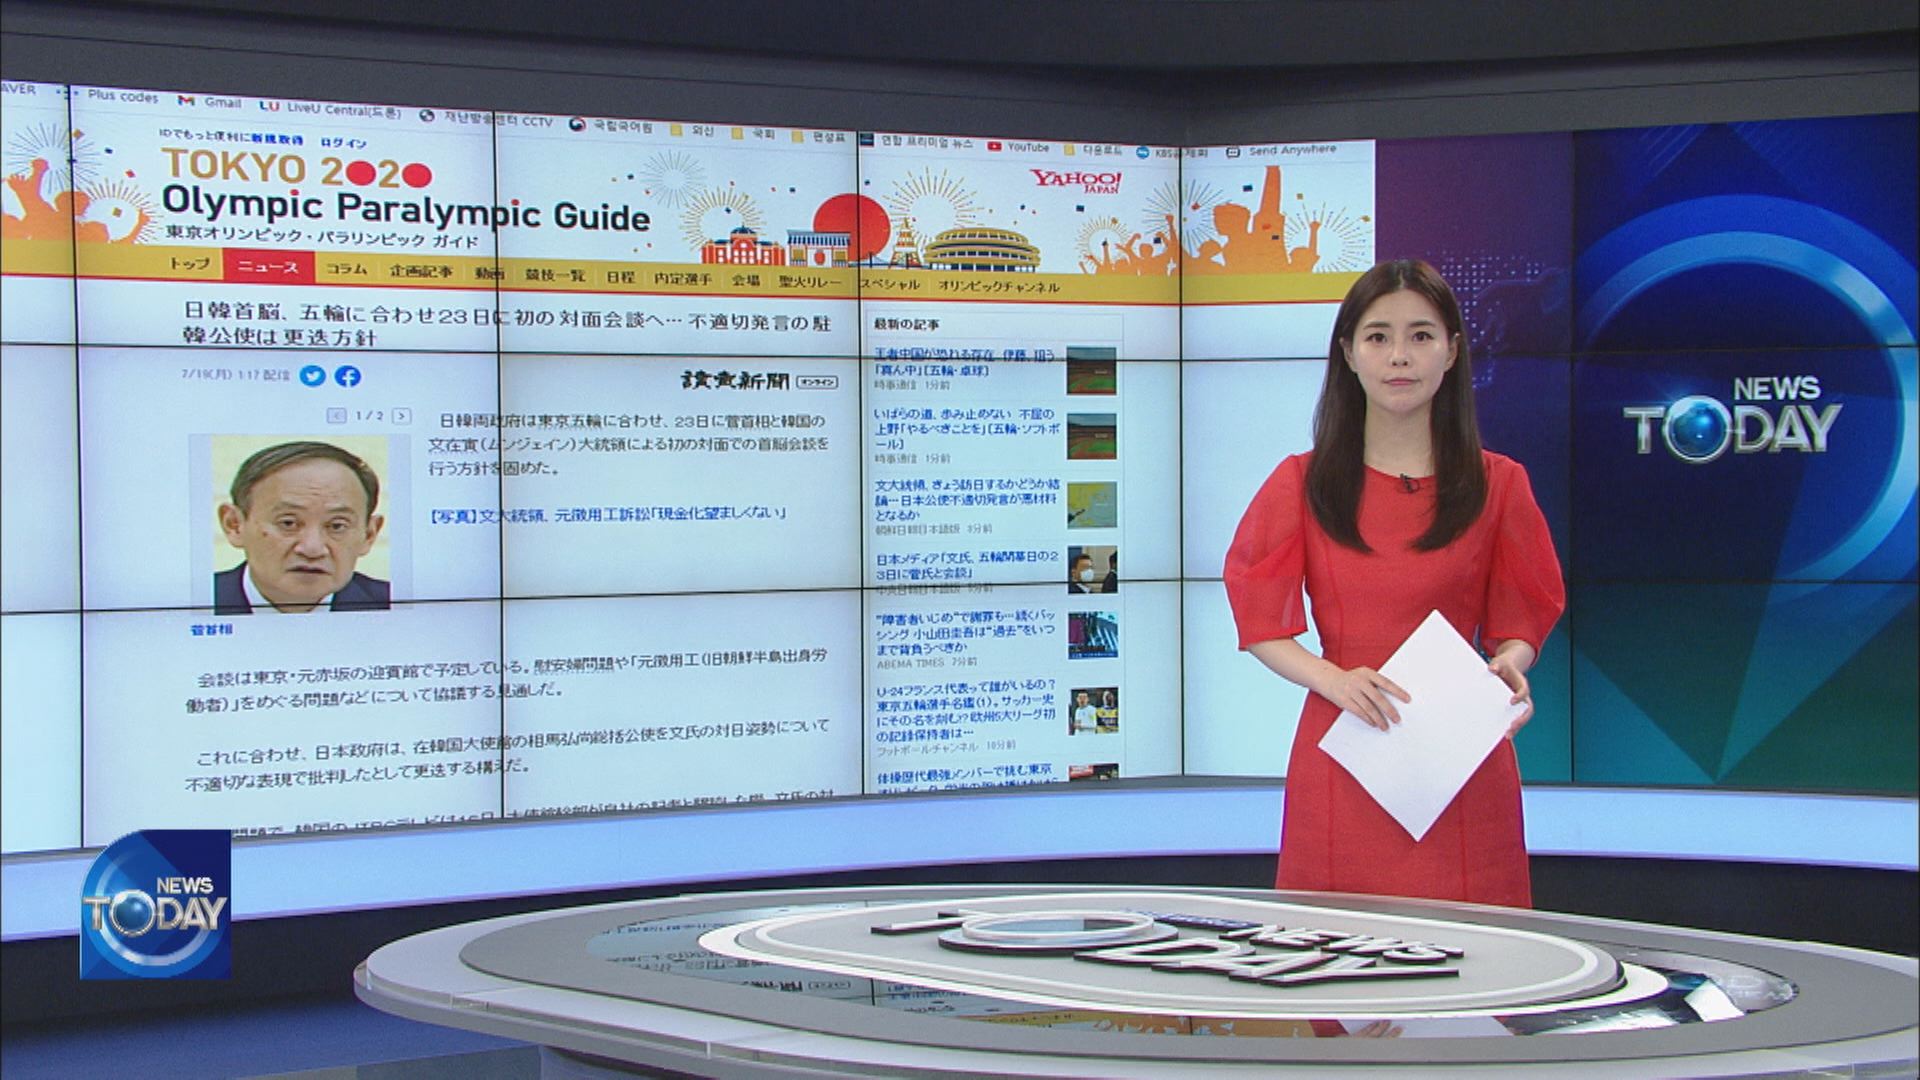The width and height of the screenshot is (1920, 1080).
Task: Click the masked man article thumbnail
Action: click(1092, 571)
